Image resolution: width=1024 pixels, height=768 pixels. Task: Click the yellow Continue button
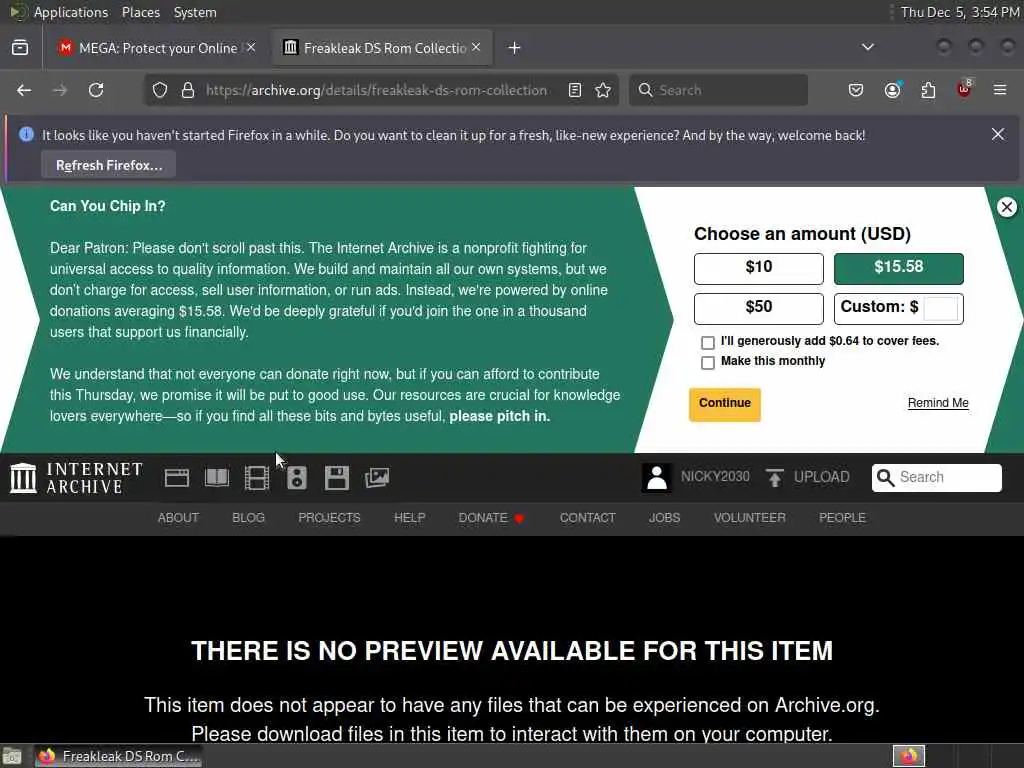(x=724, y=404)
